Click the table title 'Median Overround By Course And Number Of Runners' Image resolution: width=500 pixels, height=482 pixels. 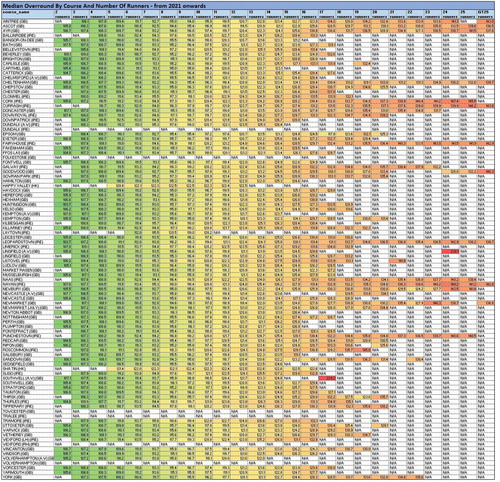[x=104, y=6]
